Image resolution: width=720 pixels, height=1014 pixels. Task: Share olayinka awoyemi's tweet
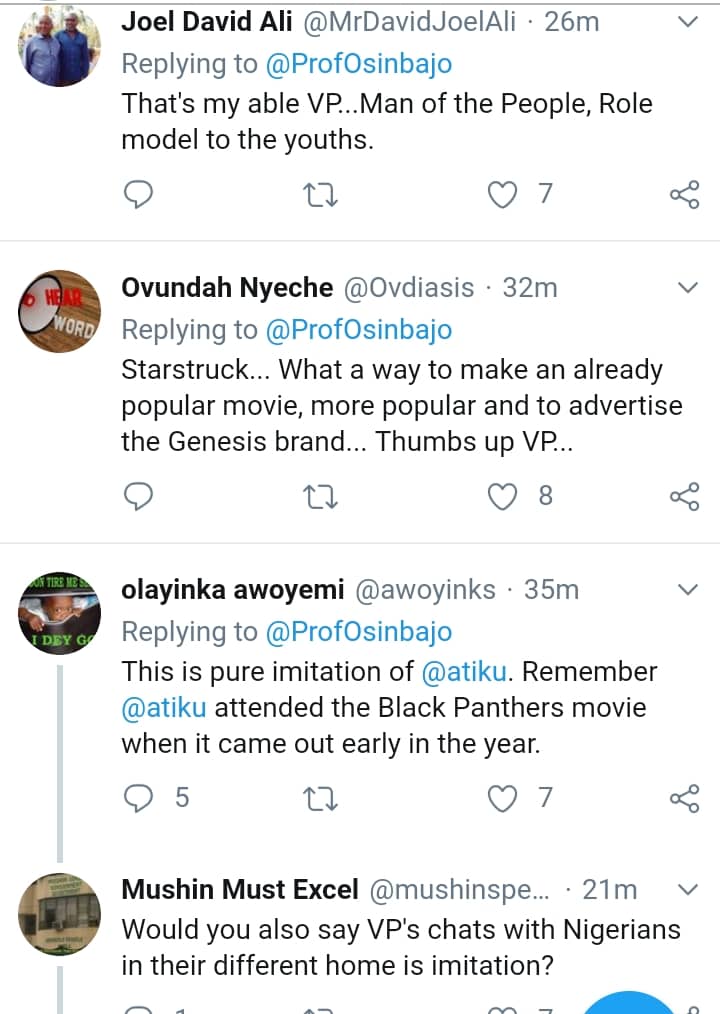click(684, 797)
